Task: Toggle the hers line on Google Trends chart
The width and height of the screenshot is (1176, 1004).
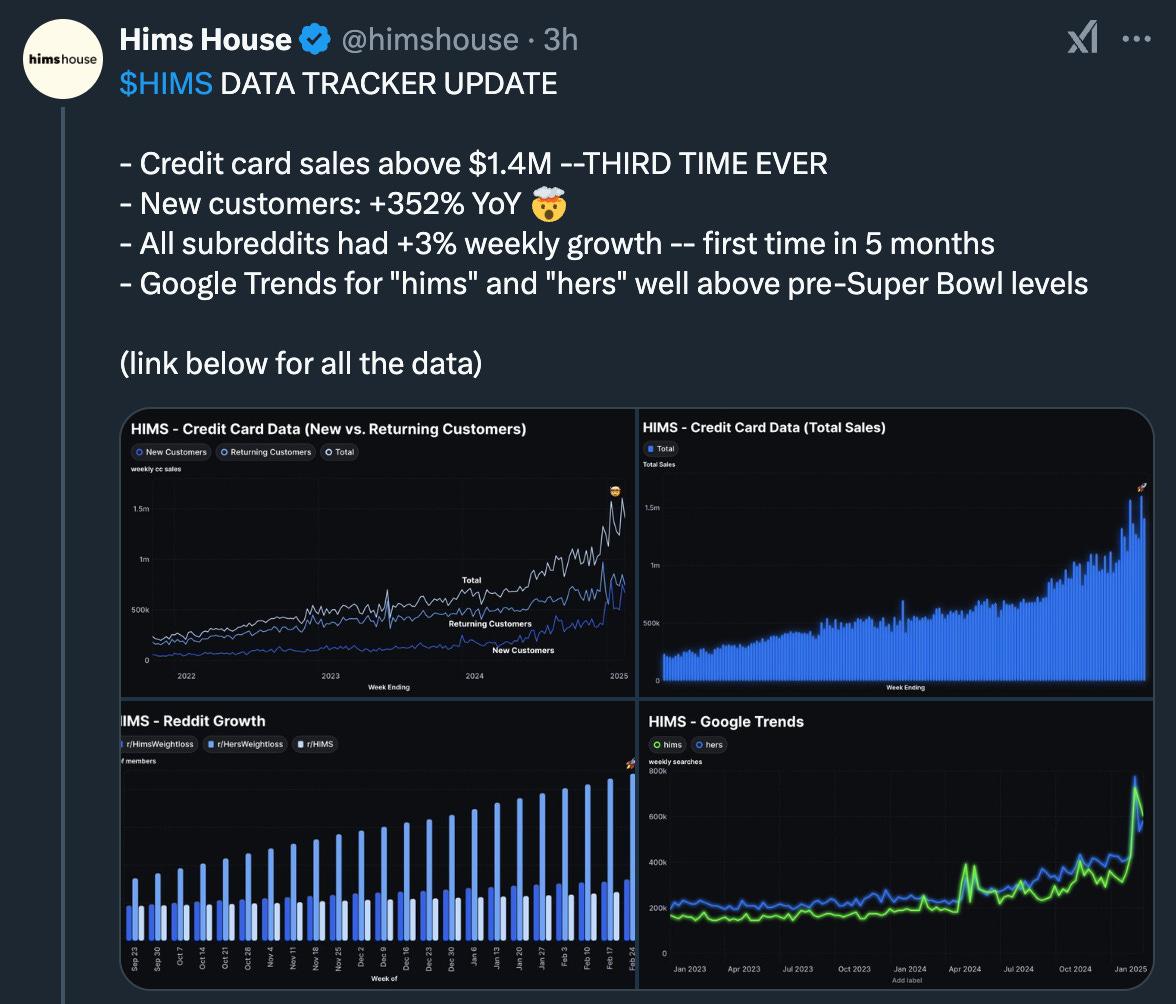Action: click(709, 744)
